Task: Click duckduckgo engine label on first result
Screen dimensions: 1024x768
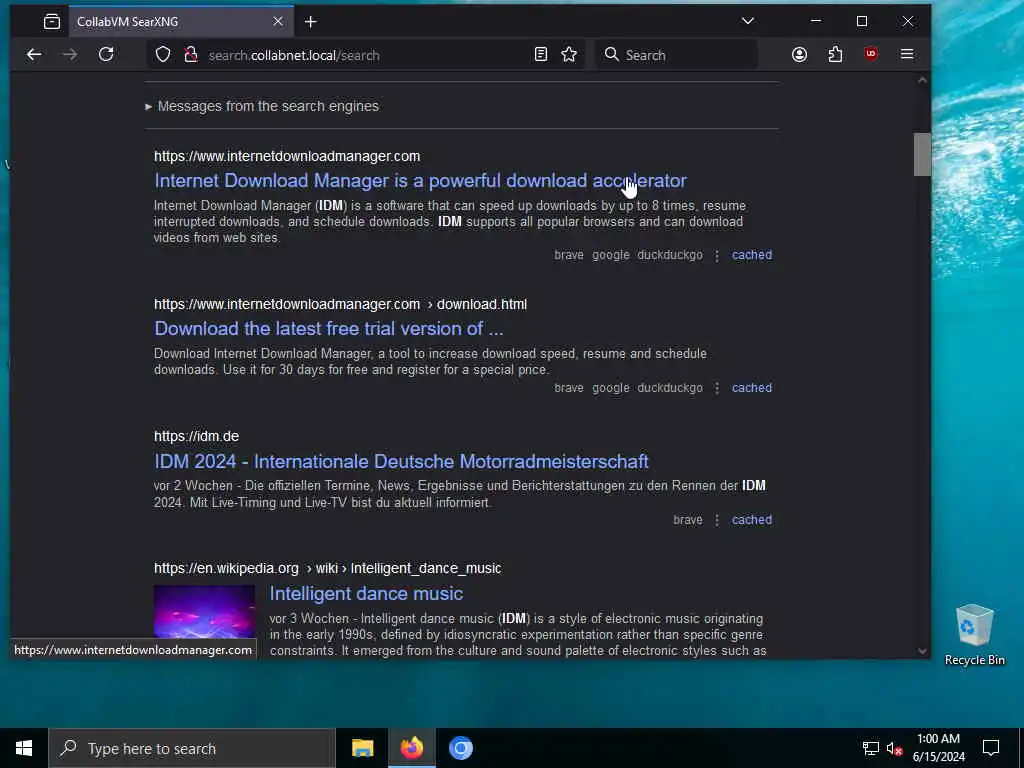Action: (670, 255)
